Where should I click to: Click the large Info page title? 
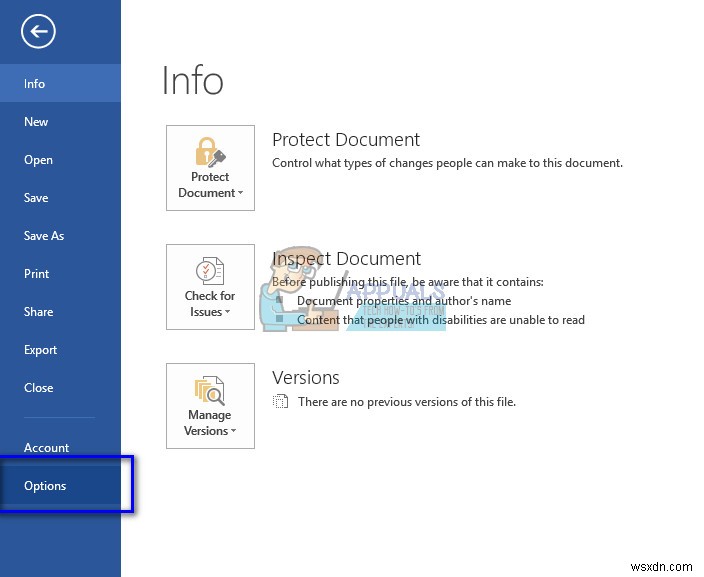[192, 81]
